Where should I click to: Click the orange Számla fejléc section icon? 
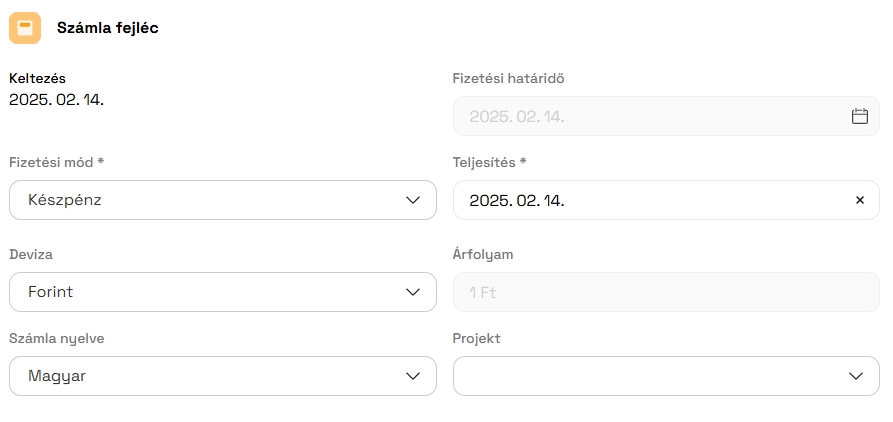[x=25, y=28]
